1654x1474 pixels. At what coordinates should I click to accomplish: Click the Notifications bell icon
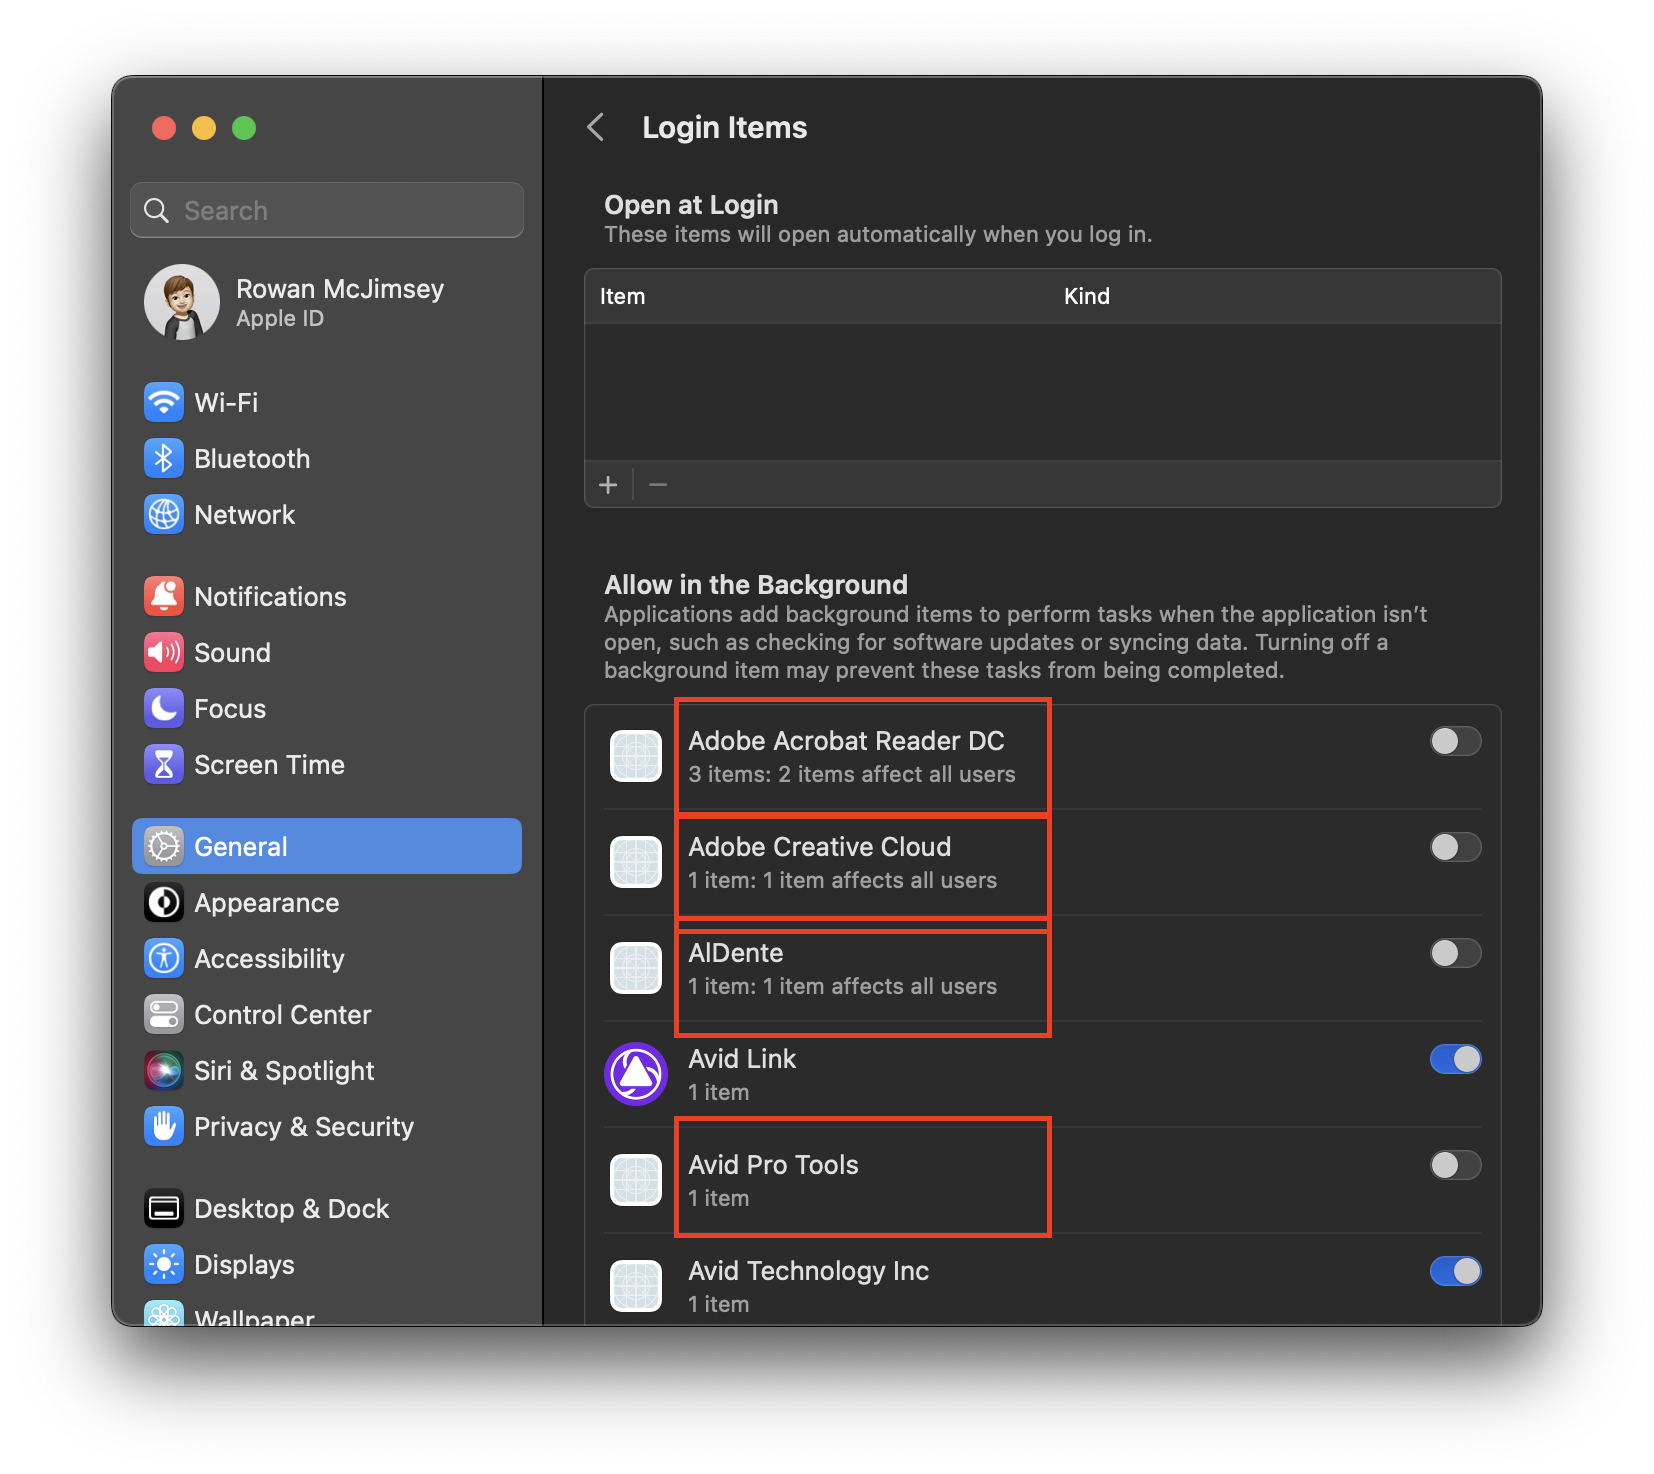(164, 596)
